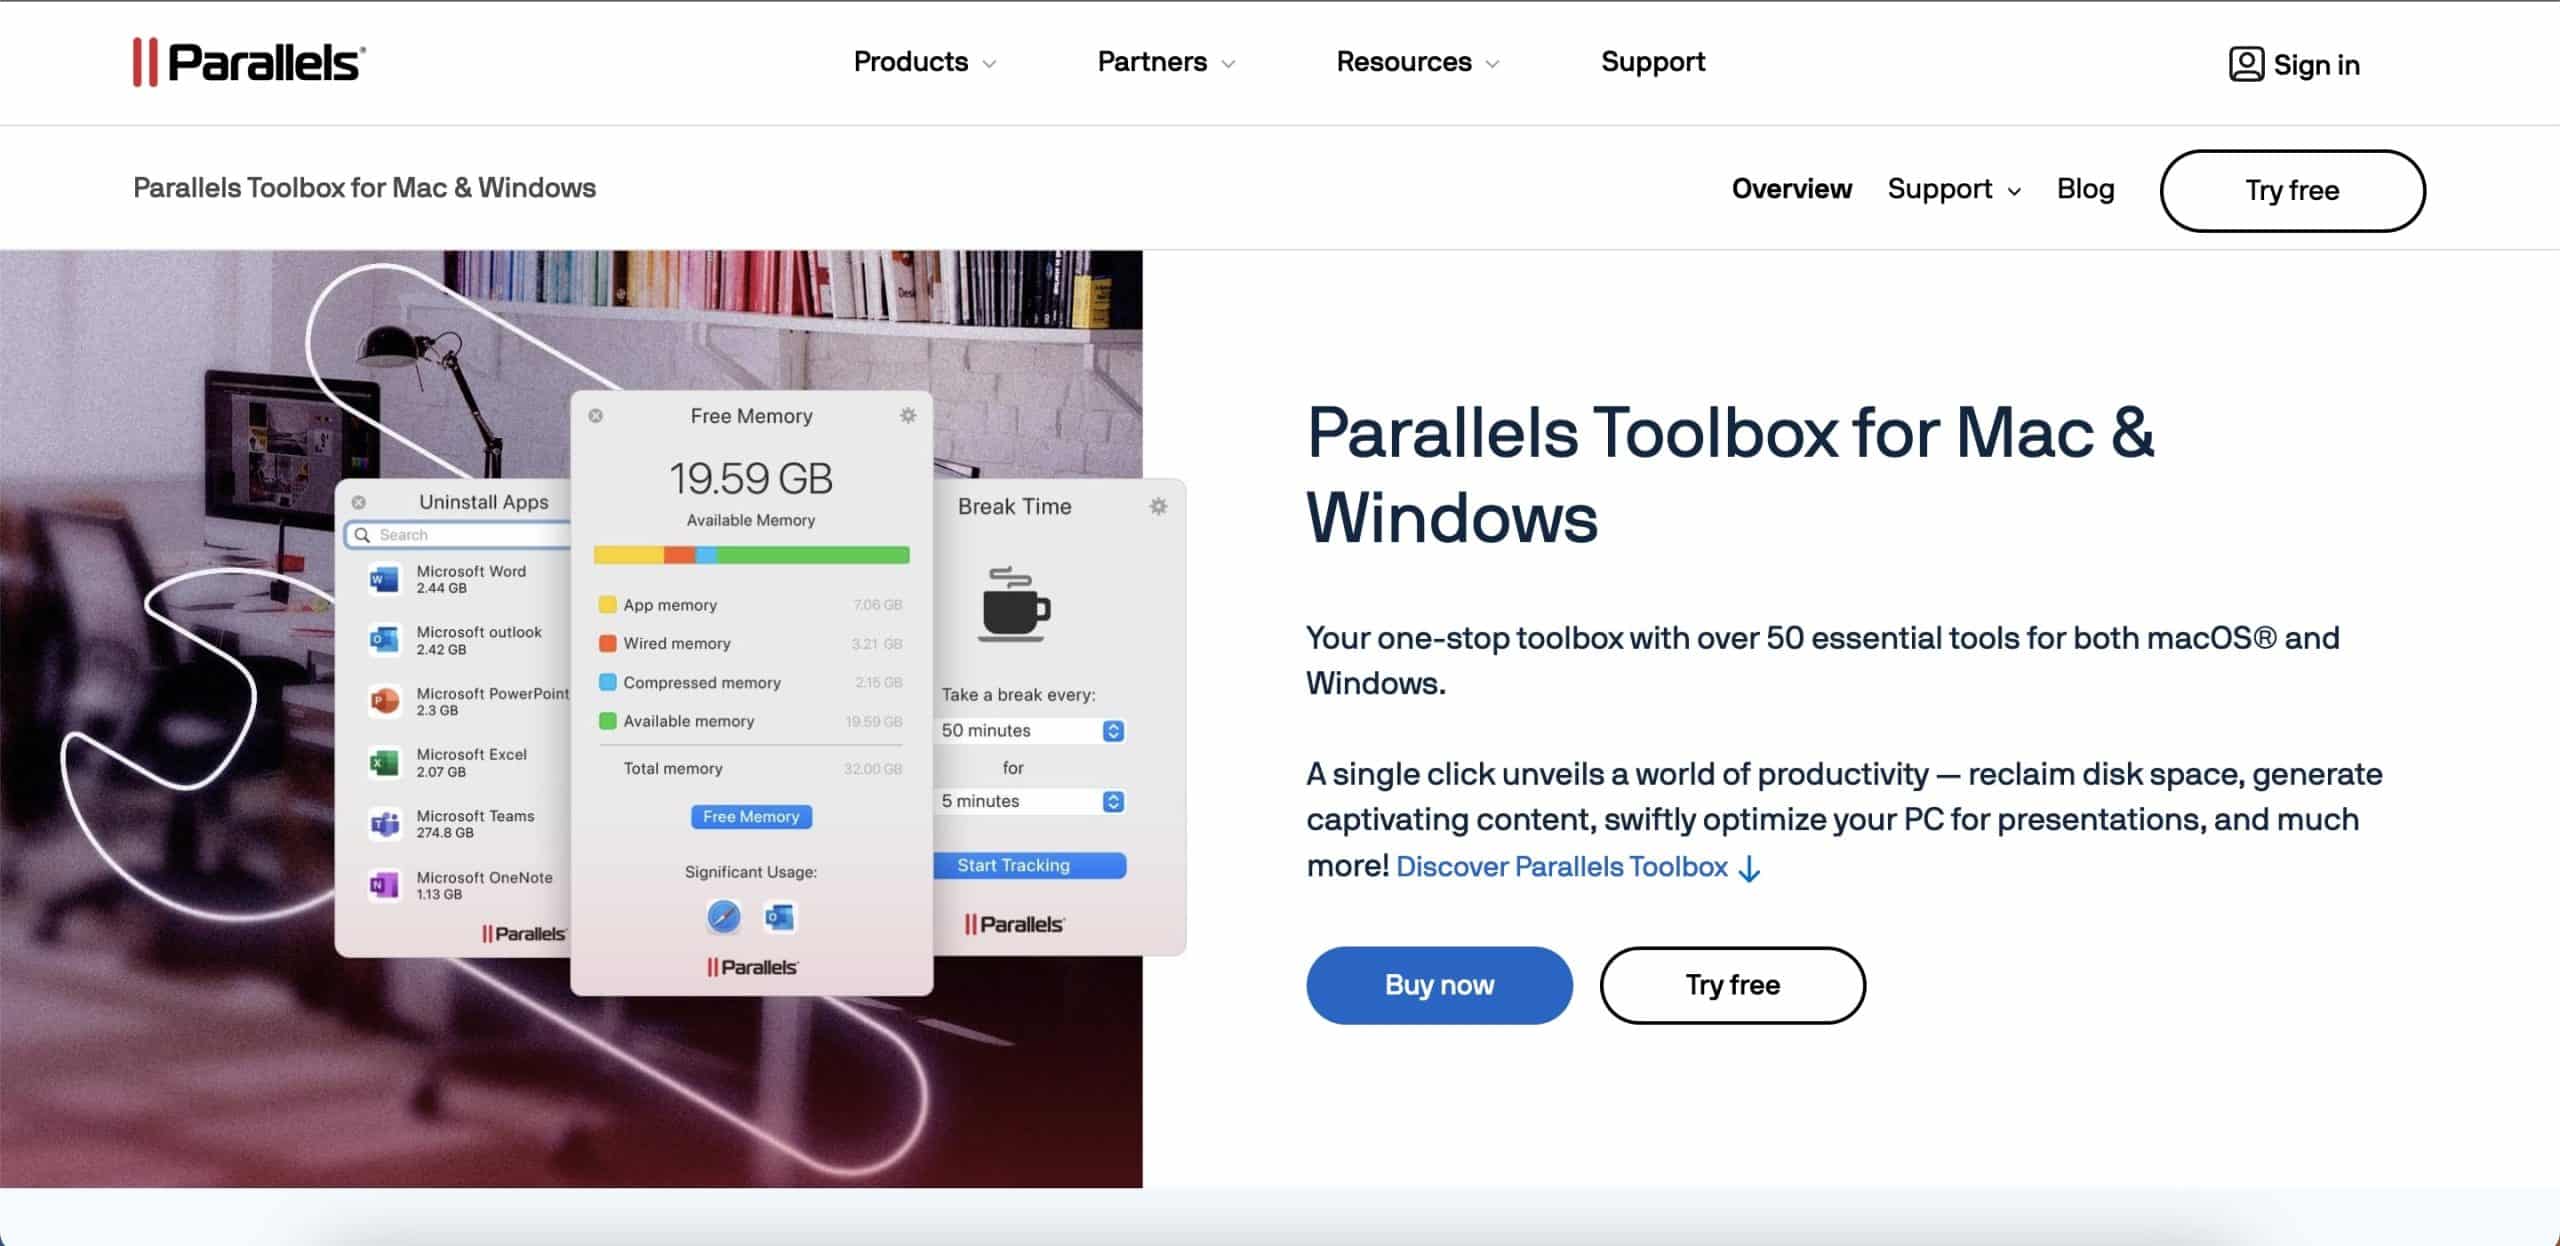Screen dimensions: 2560x1246
Task: Click the Parallels logo in header
Action: pos(249,62)
